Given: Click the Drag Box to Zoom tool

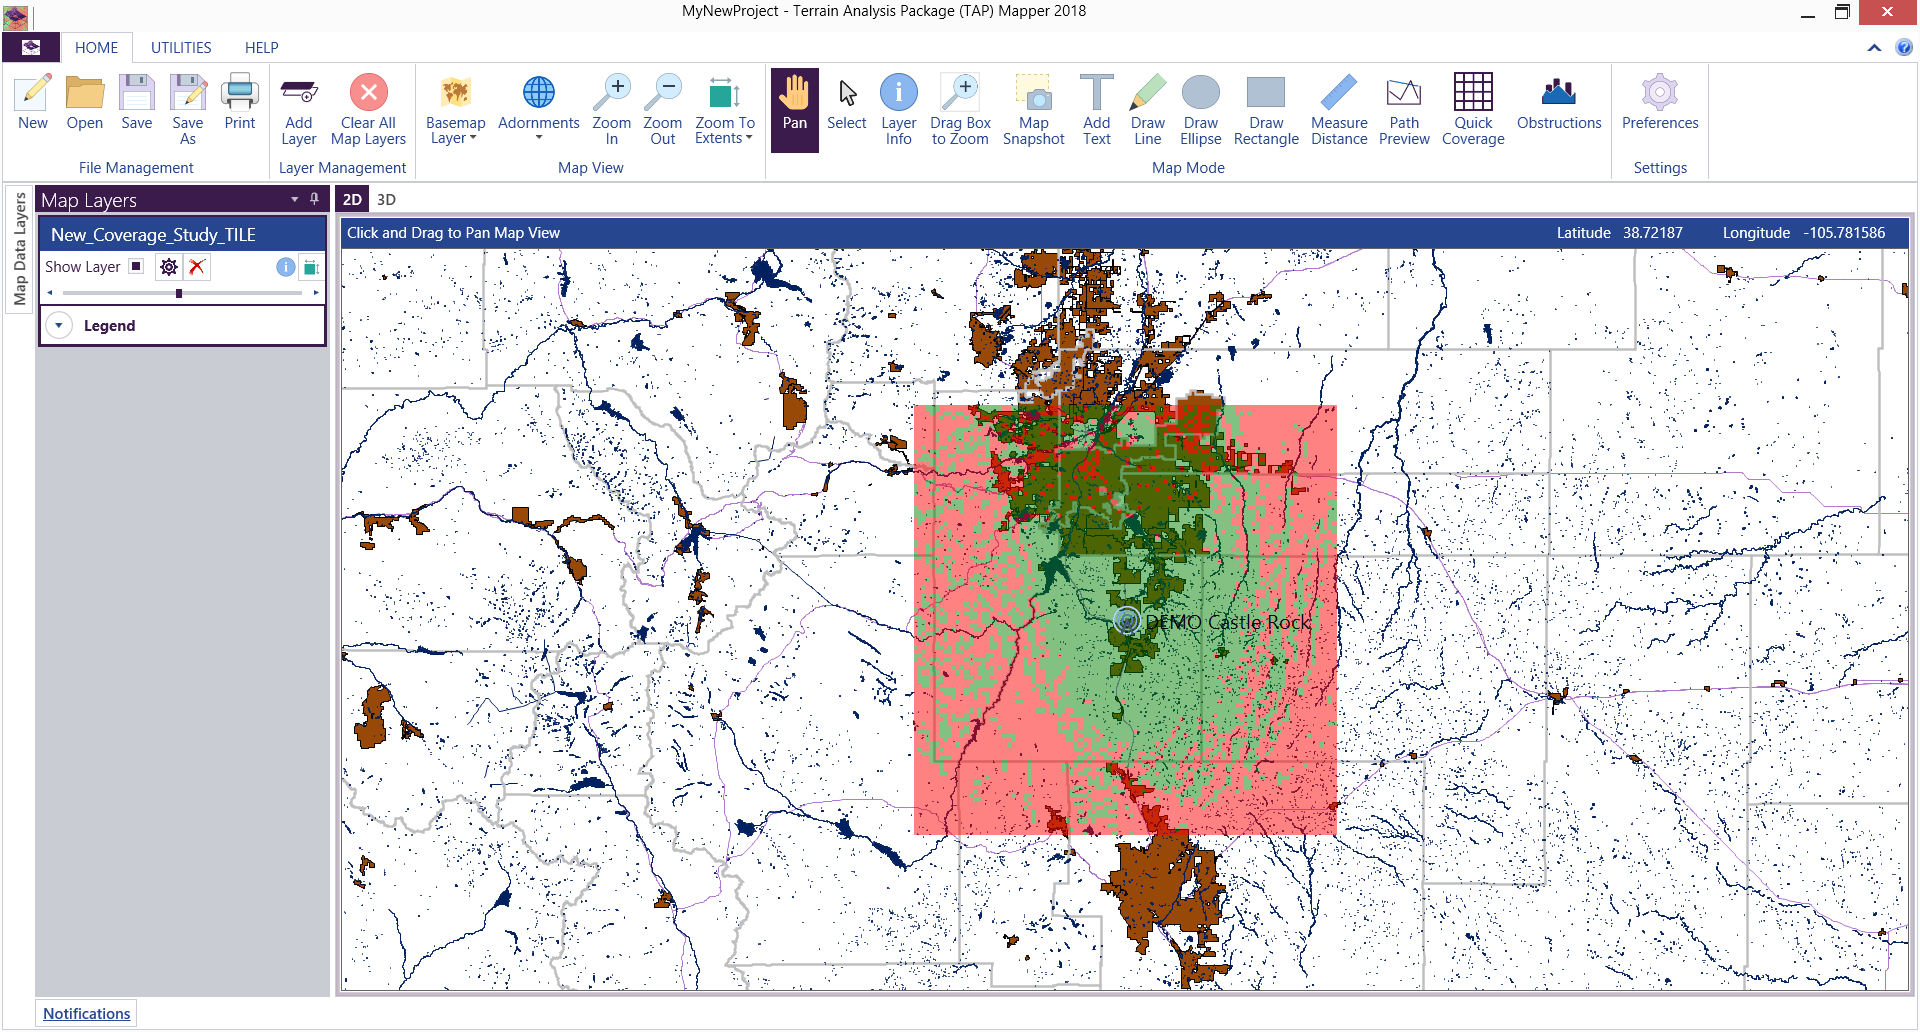Looking at the screenshot, I should coord(960,109).
